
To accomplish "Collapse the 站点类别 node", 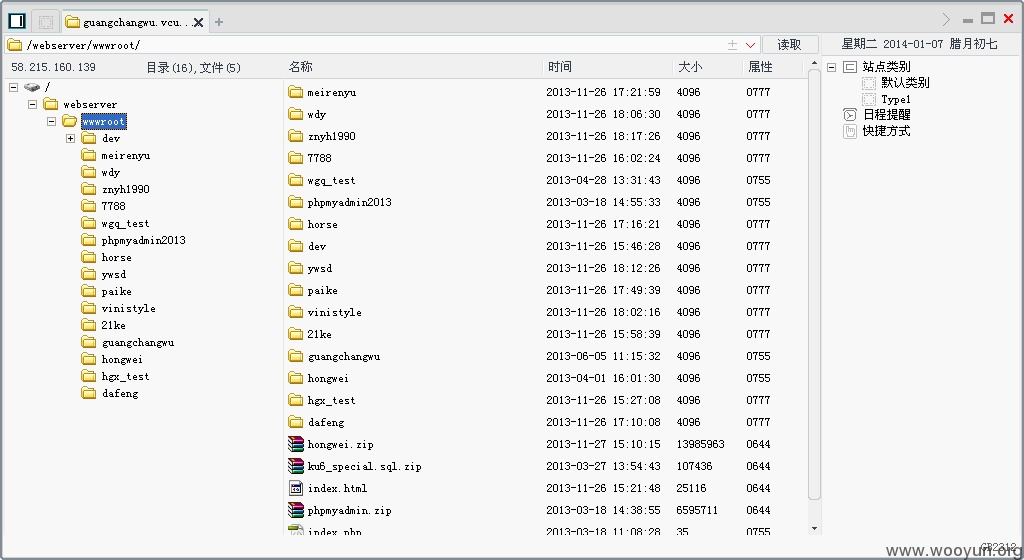I will 831,67.
